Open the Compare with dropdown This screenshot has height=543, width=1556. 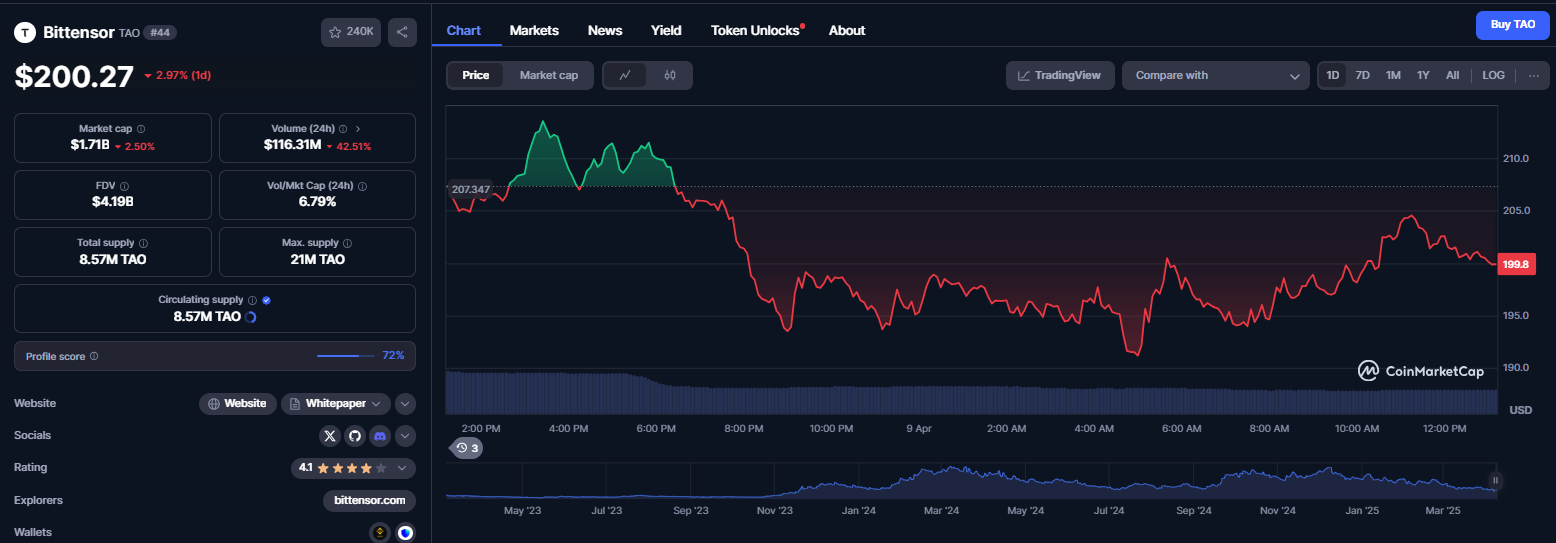[x=1215, y=75]
